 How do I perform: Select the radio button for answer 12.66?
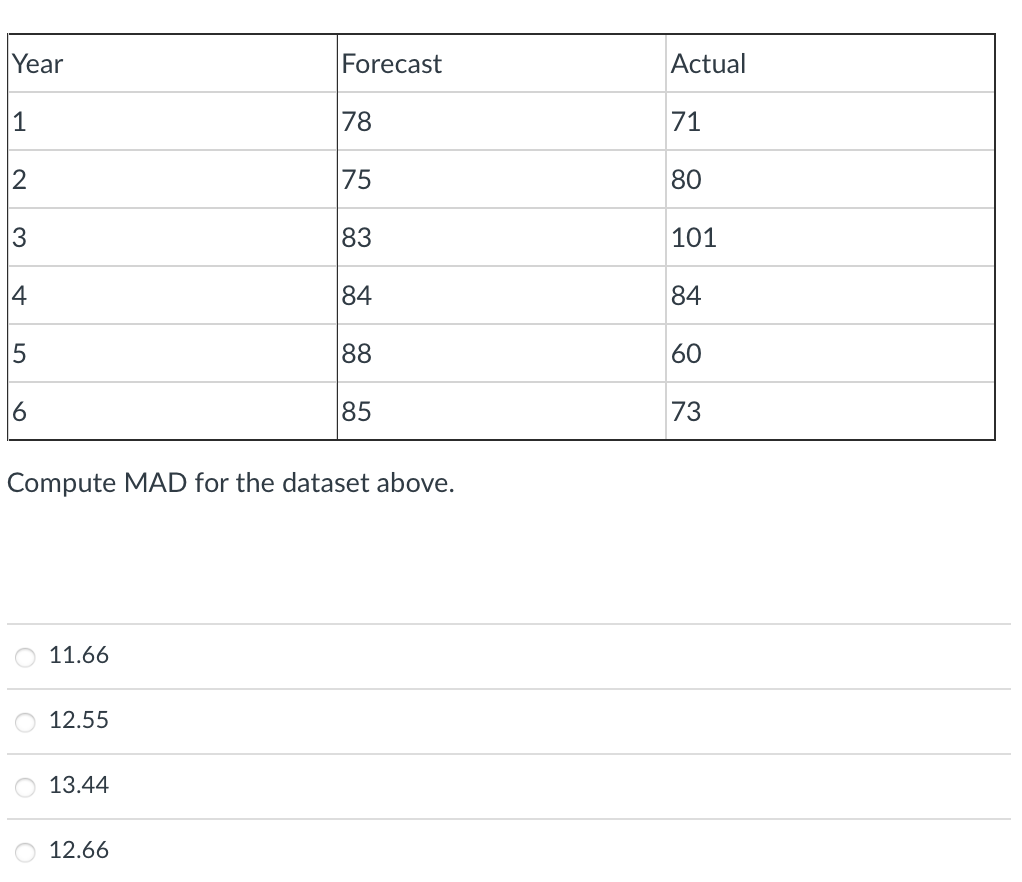coord(25,852)
